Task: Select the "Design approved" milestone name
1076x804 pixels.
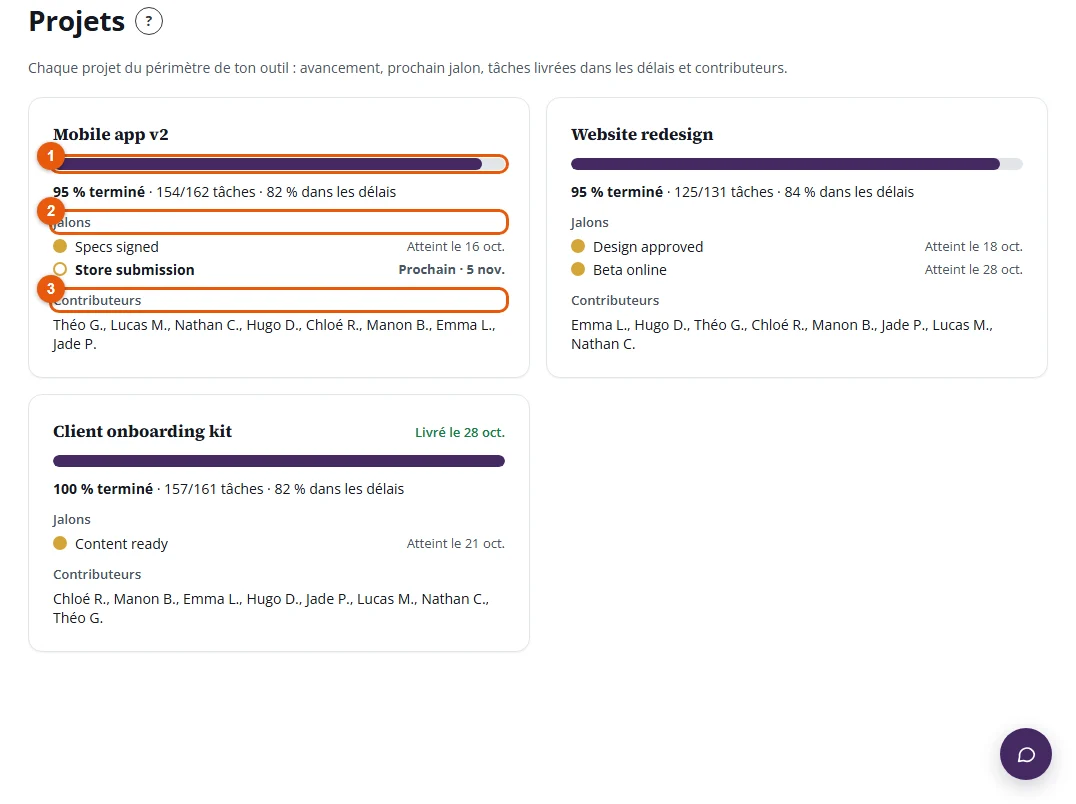Action: [x=648, y=247]
